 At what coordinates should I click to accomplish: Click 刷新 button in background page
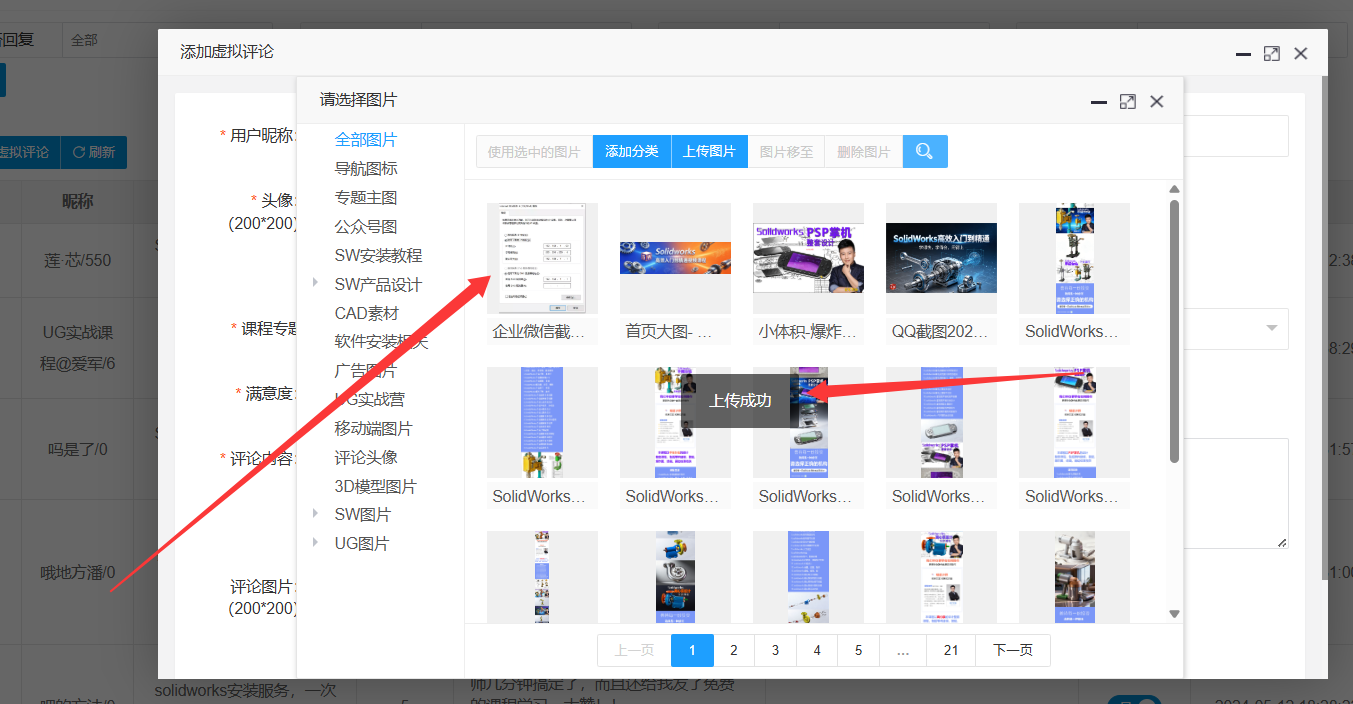click(94, 152)
